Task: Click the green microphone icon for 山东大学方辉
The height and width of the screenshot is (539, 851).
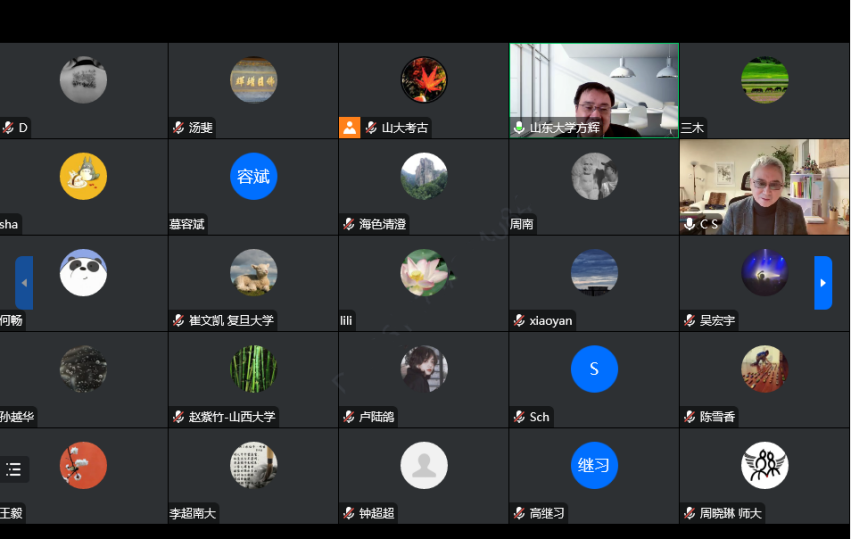Action: pyautogui.click(x=519, y=128)
